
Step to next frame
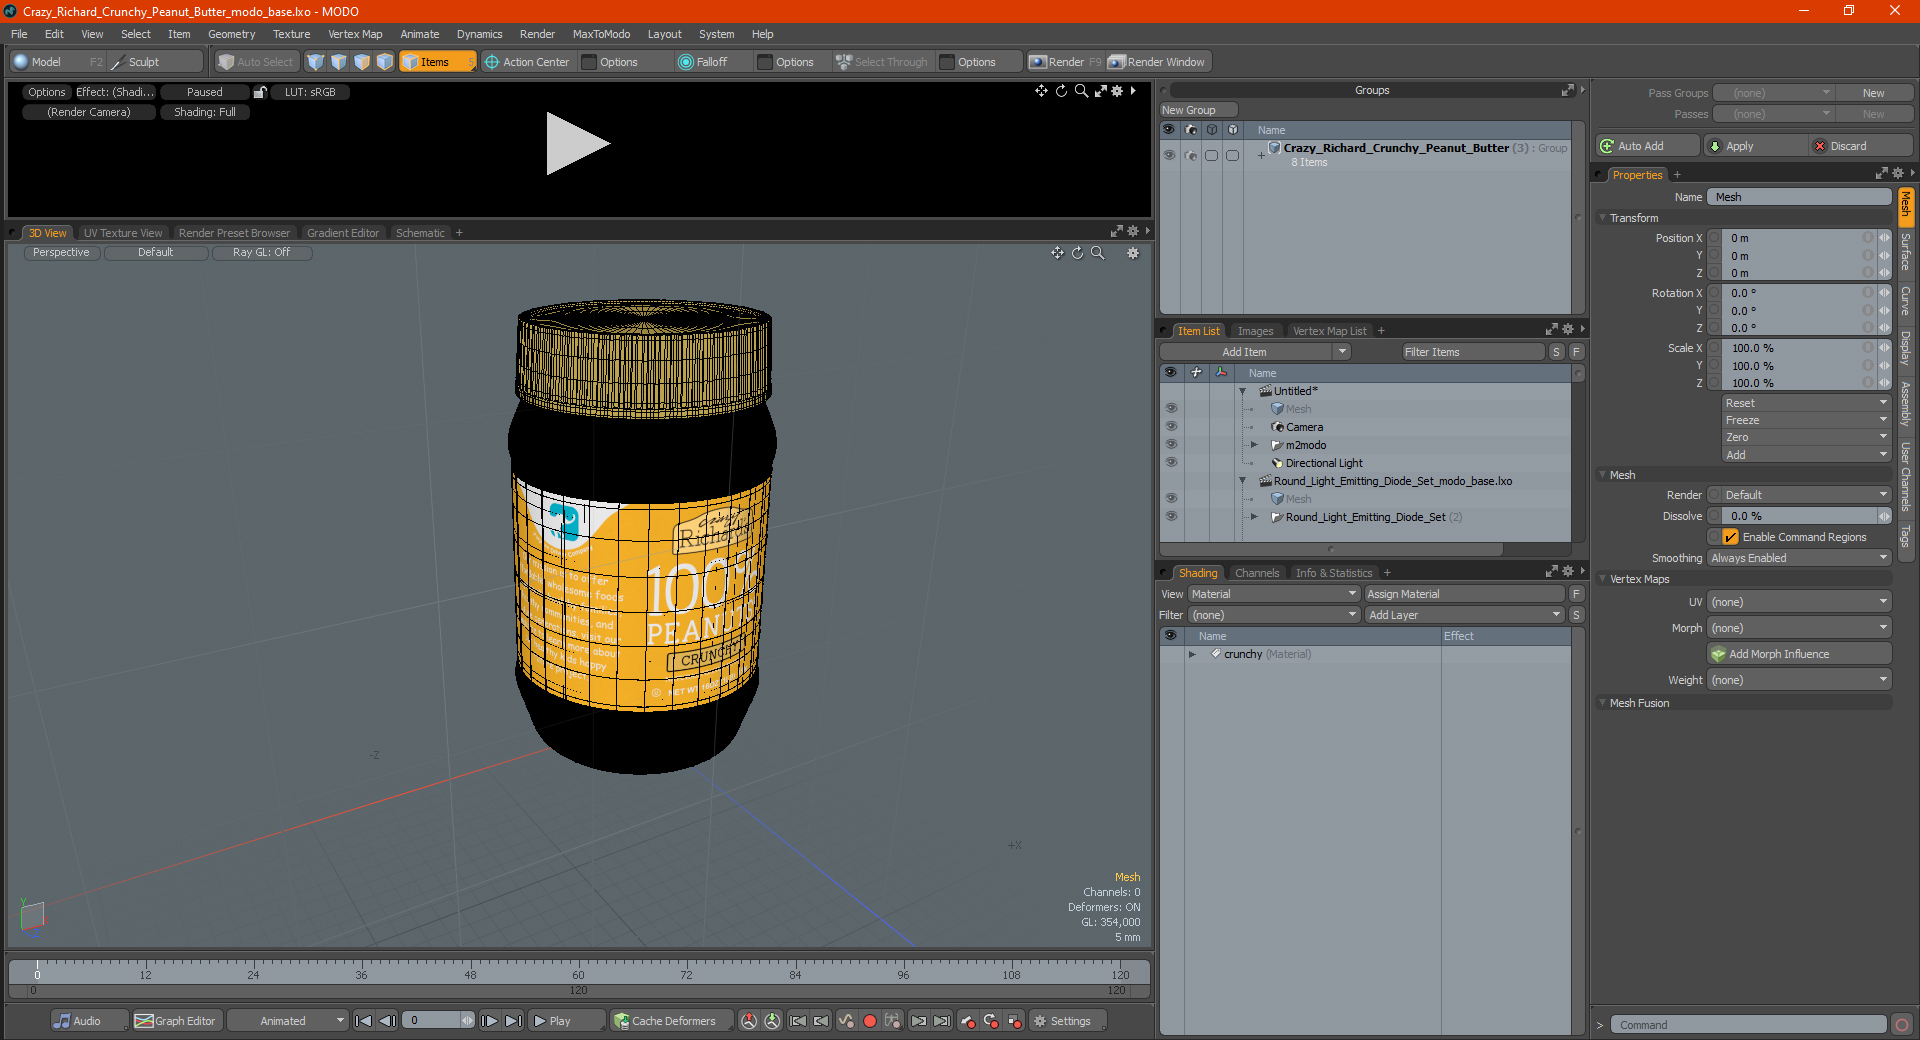point(489,1021)
